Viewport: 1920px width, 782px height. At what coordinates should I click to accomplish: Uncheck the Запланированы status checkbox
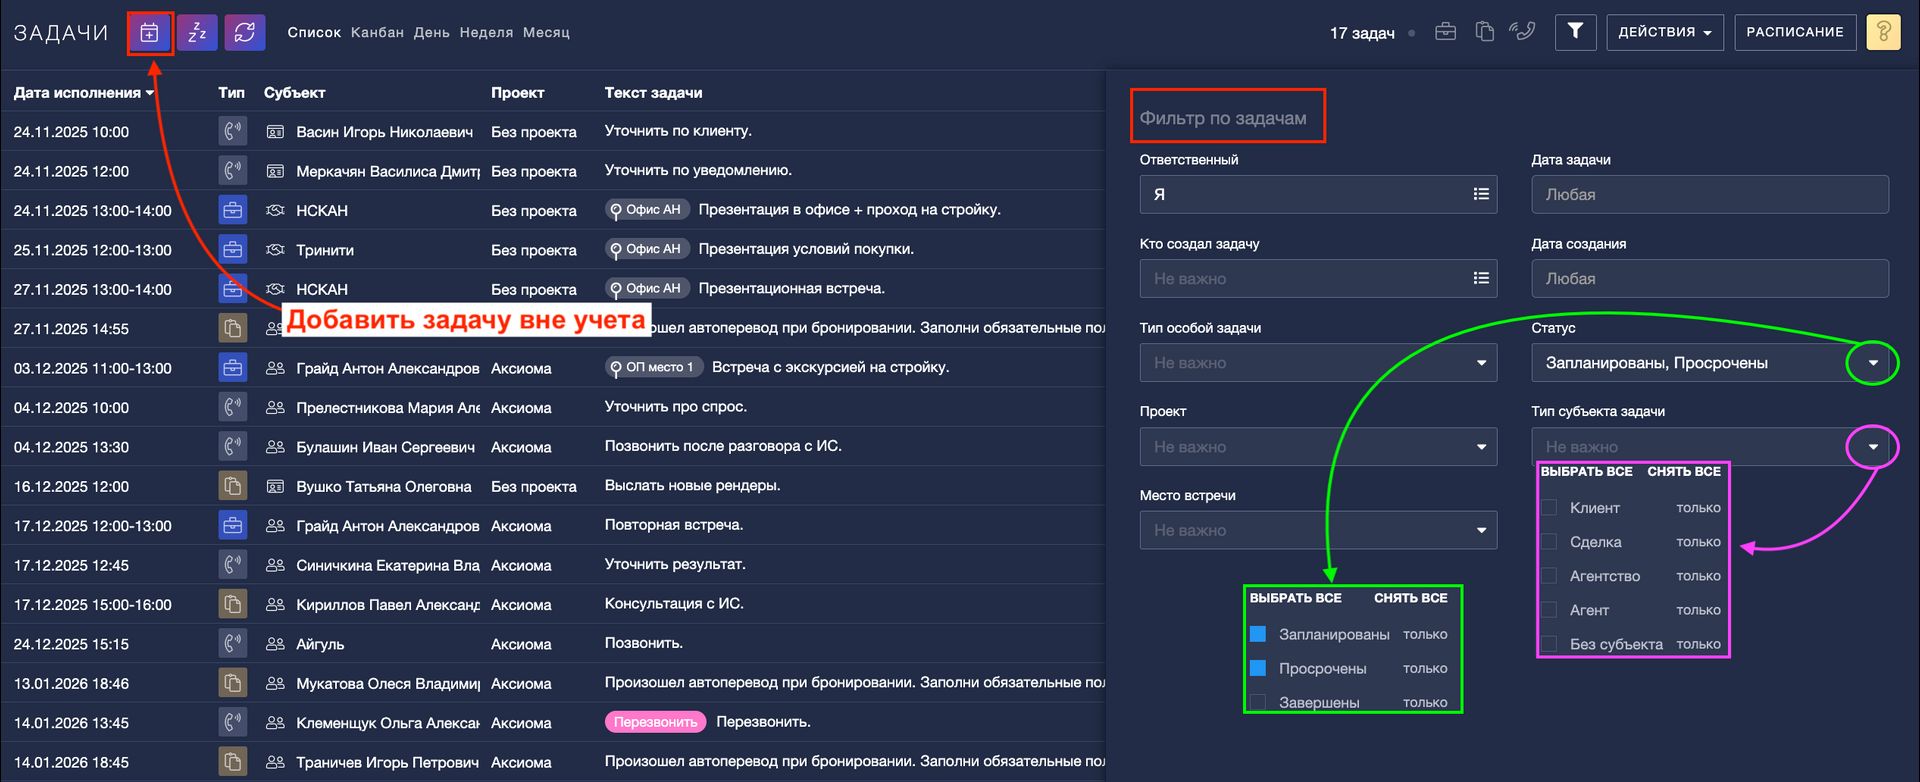click(1258, 634)
